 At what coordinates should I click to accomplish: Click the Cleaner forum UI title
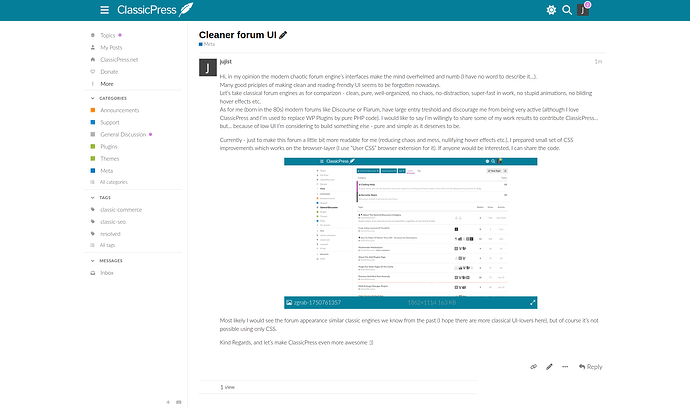coord(238,35)
